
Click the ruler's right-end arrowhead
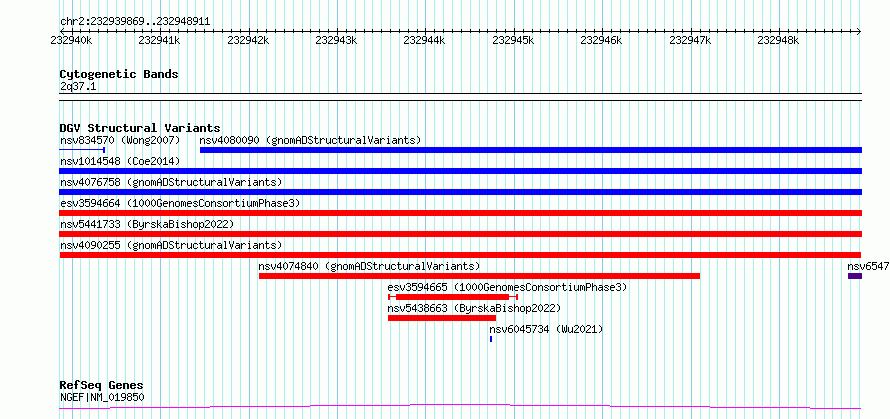pyautogui.click(x=859, y=31)
